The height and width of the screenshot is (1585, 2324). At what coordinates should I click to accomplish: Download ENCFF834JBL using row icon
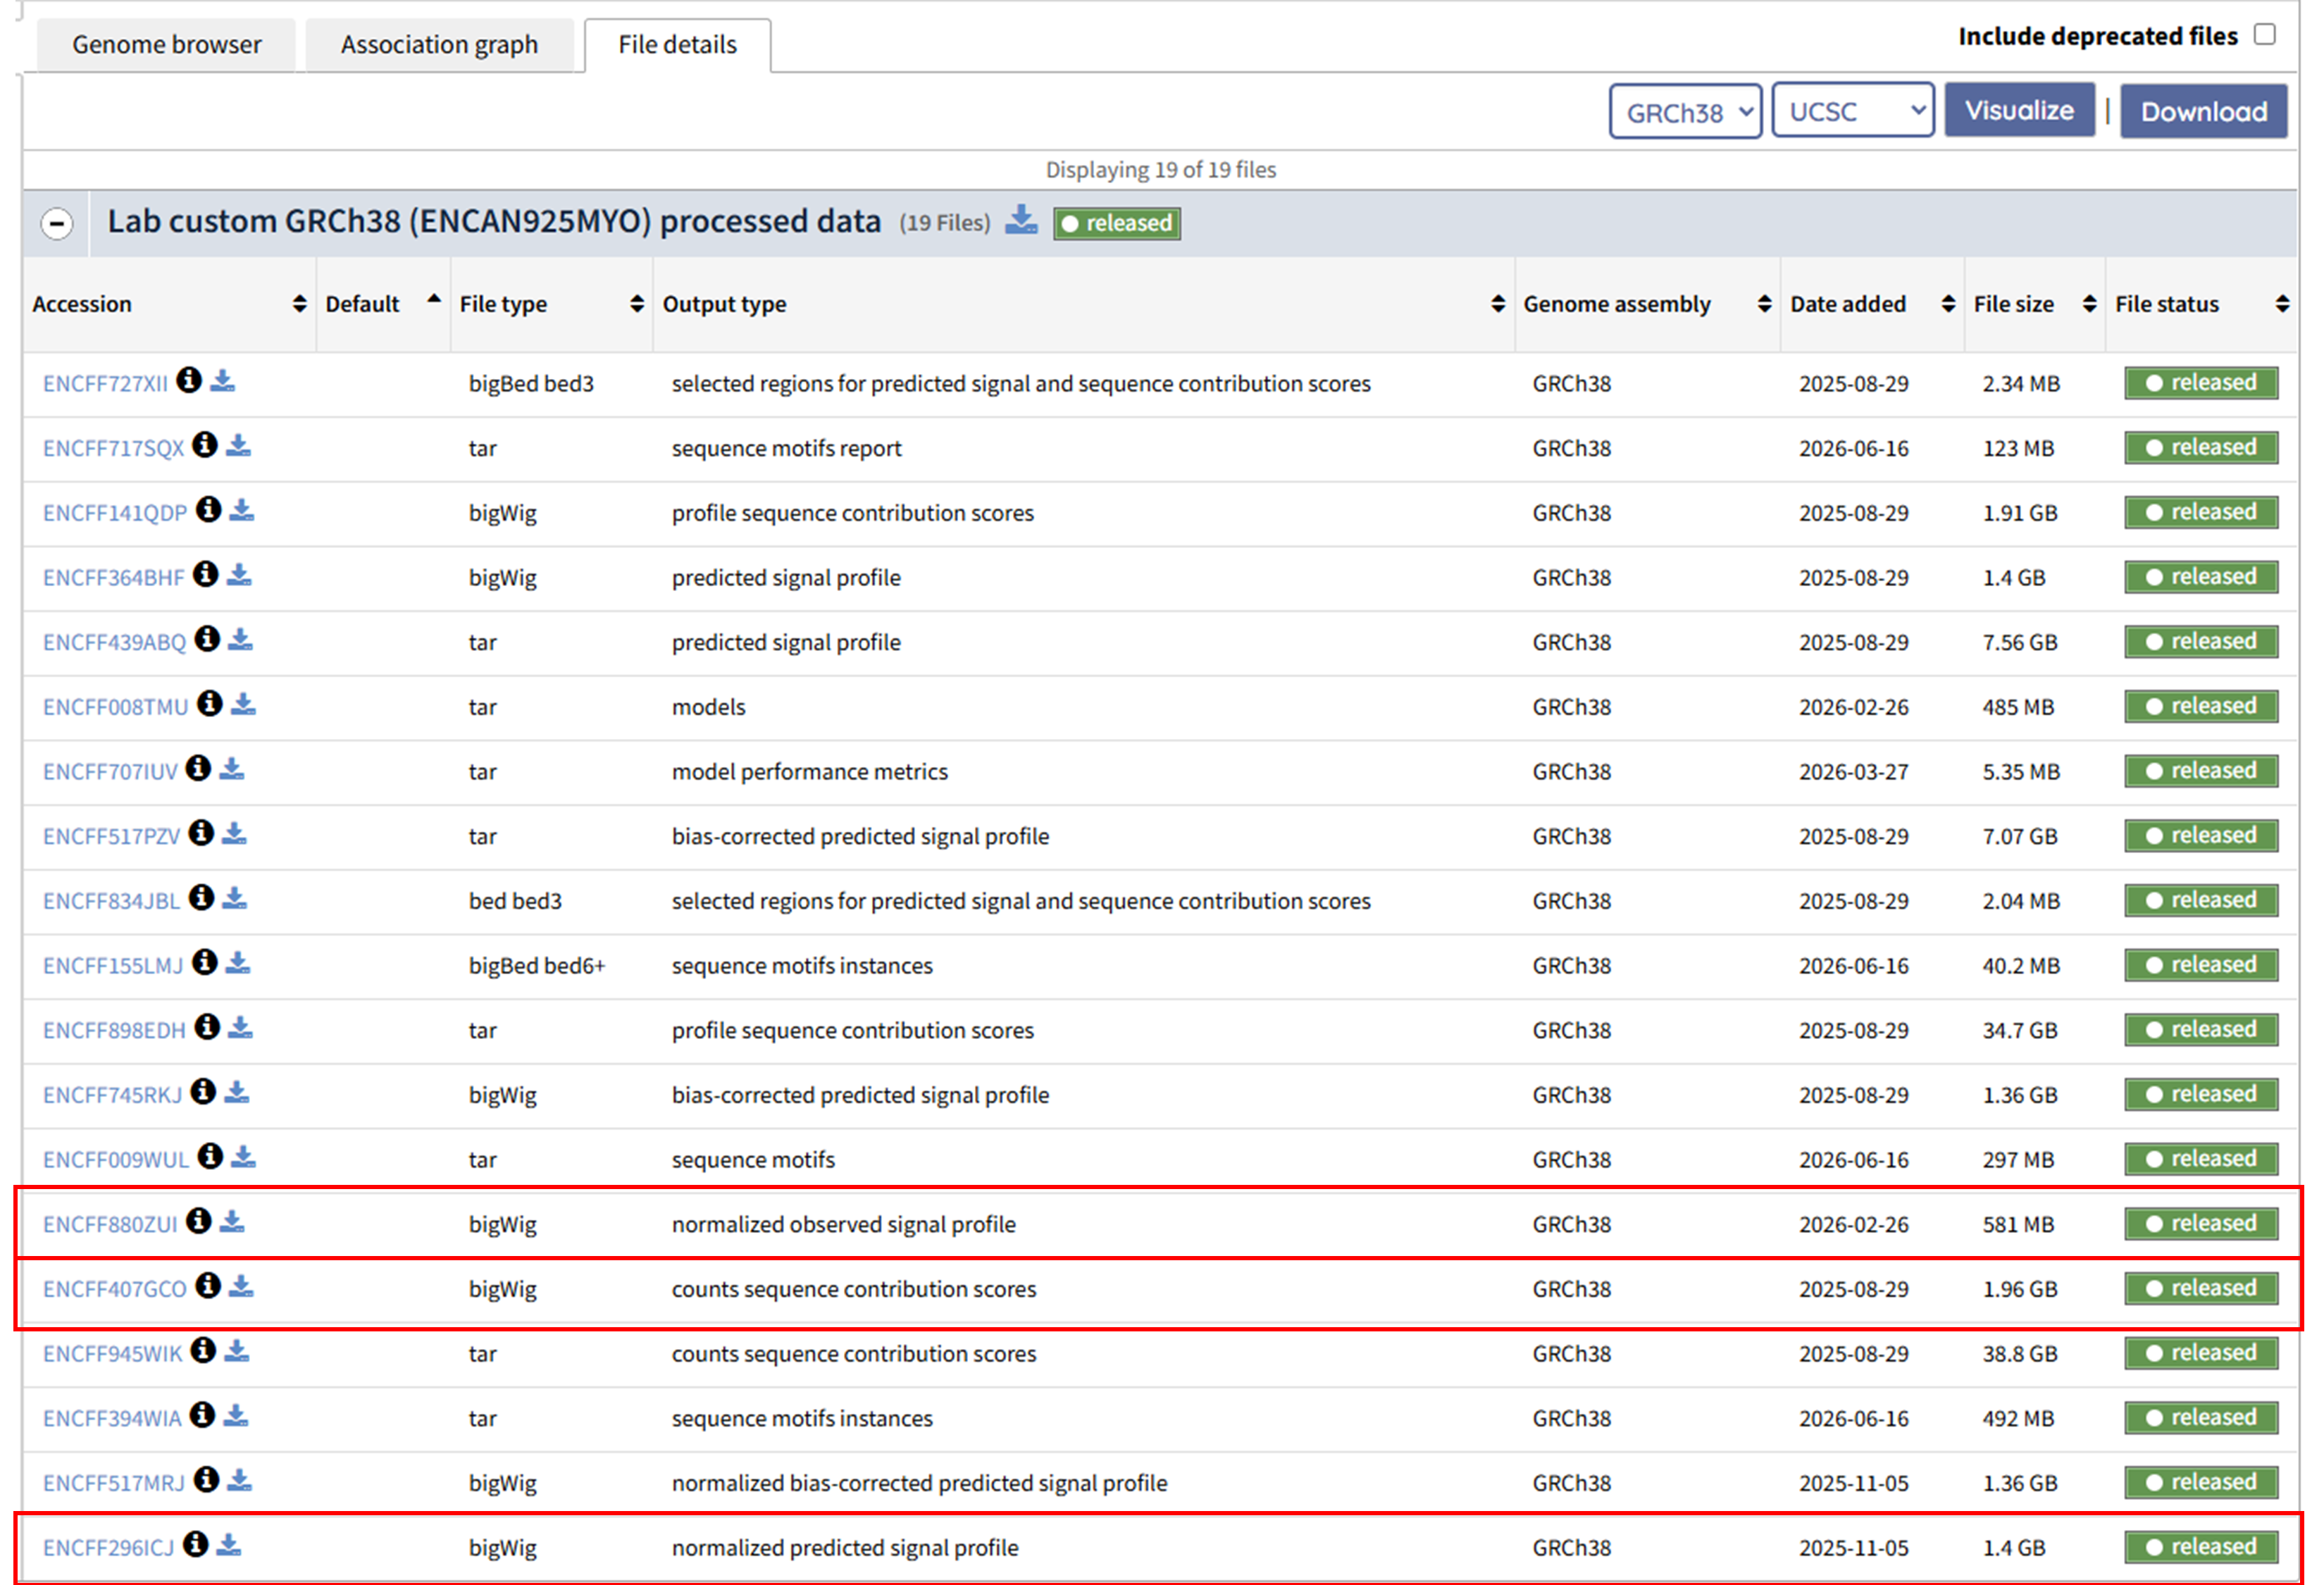point(234,898)
